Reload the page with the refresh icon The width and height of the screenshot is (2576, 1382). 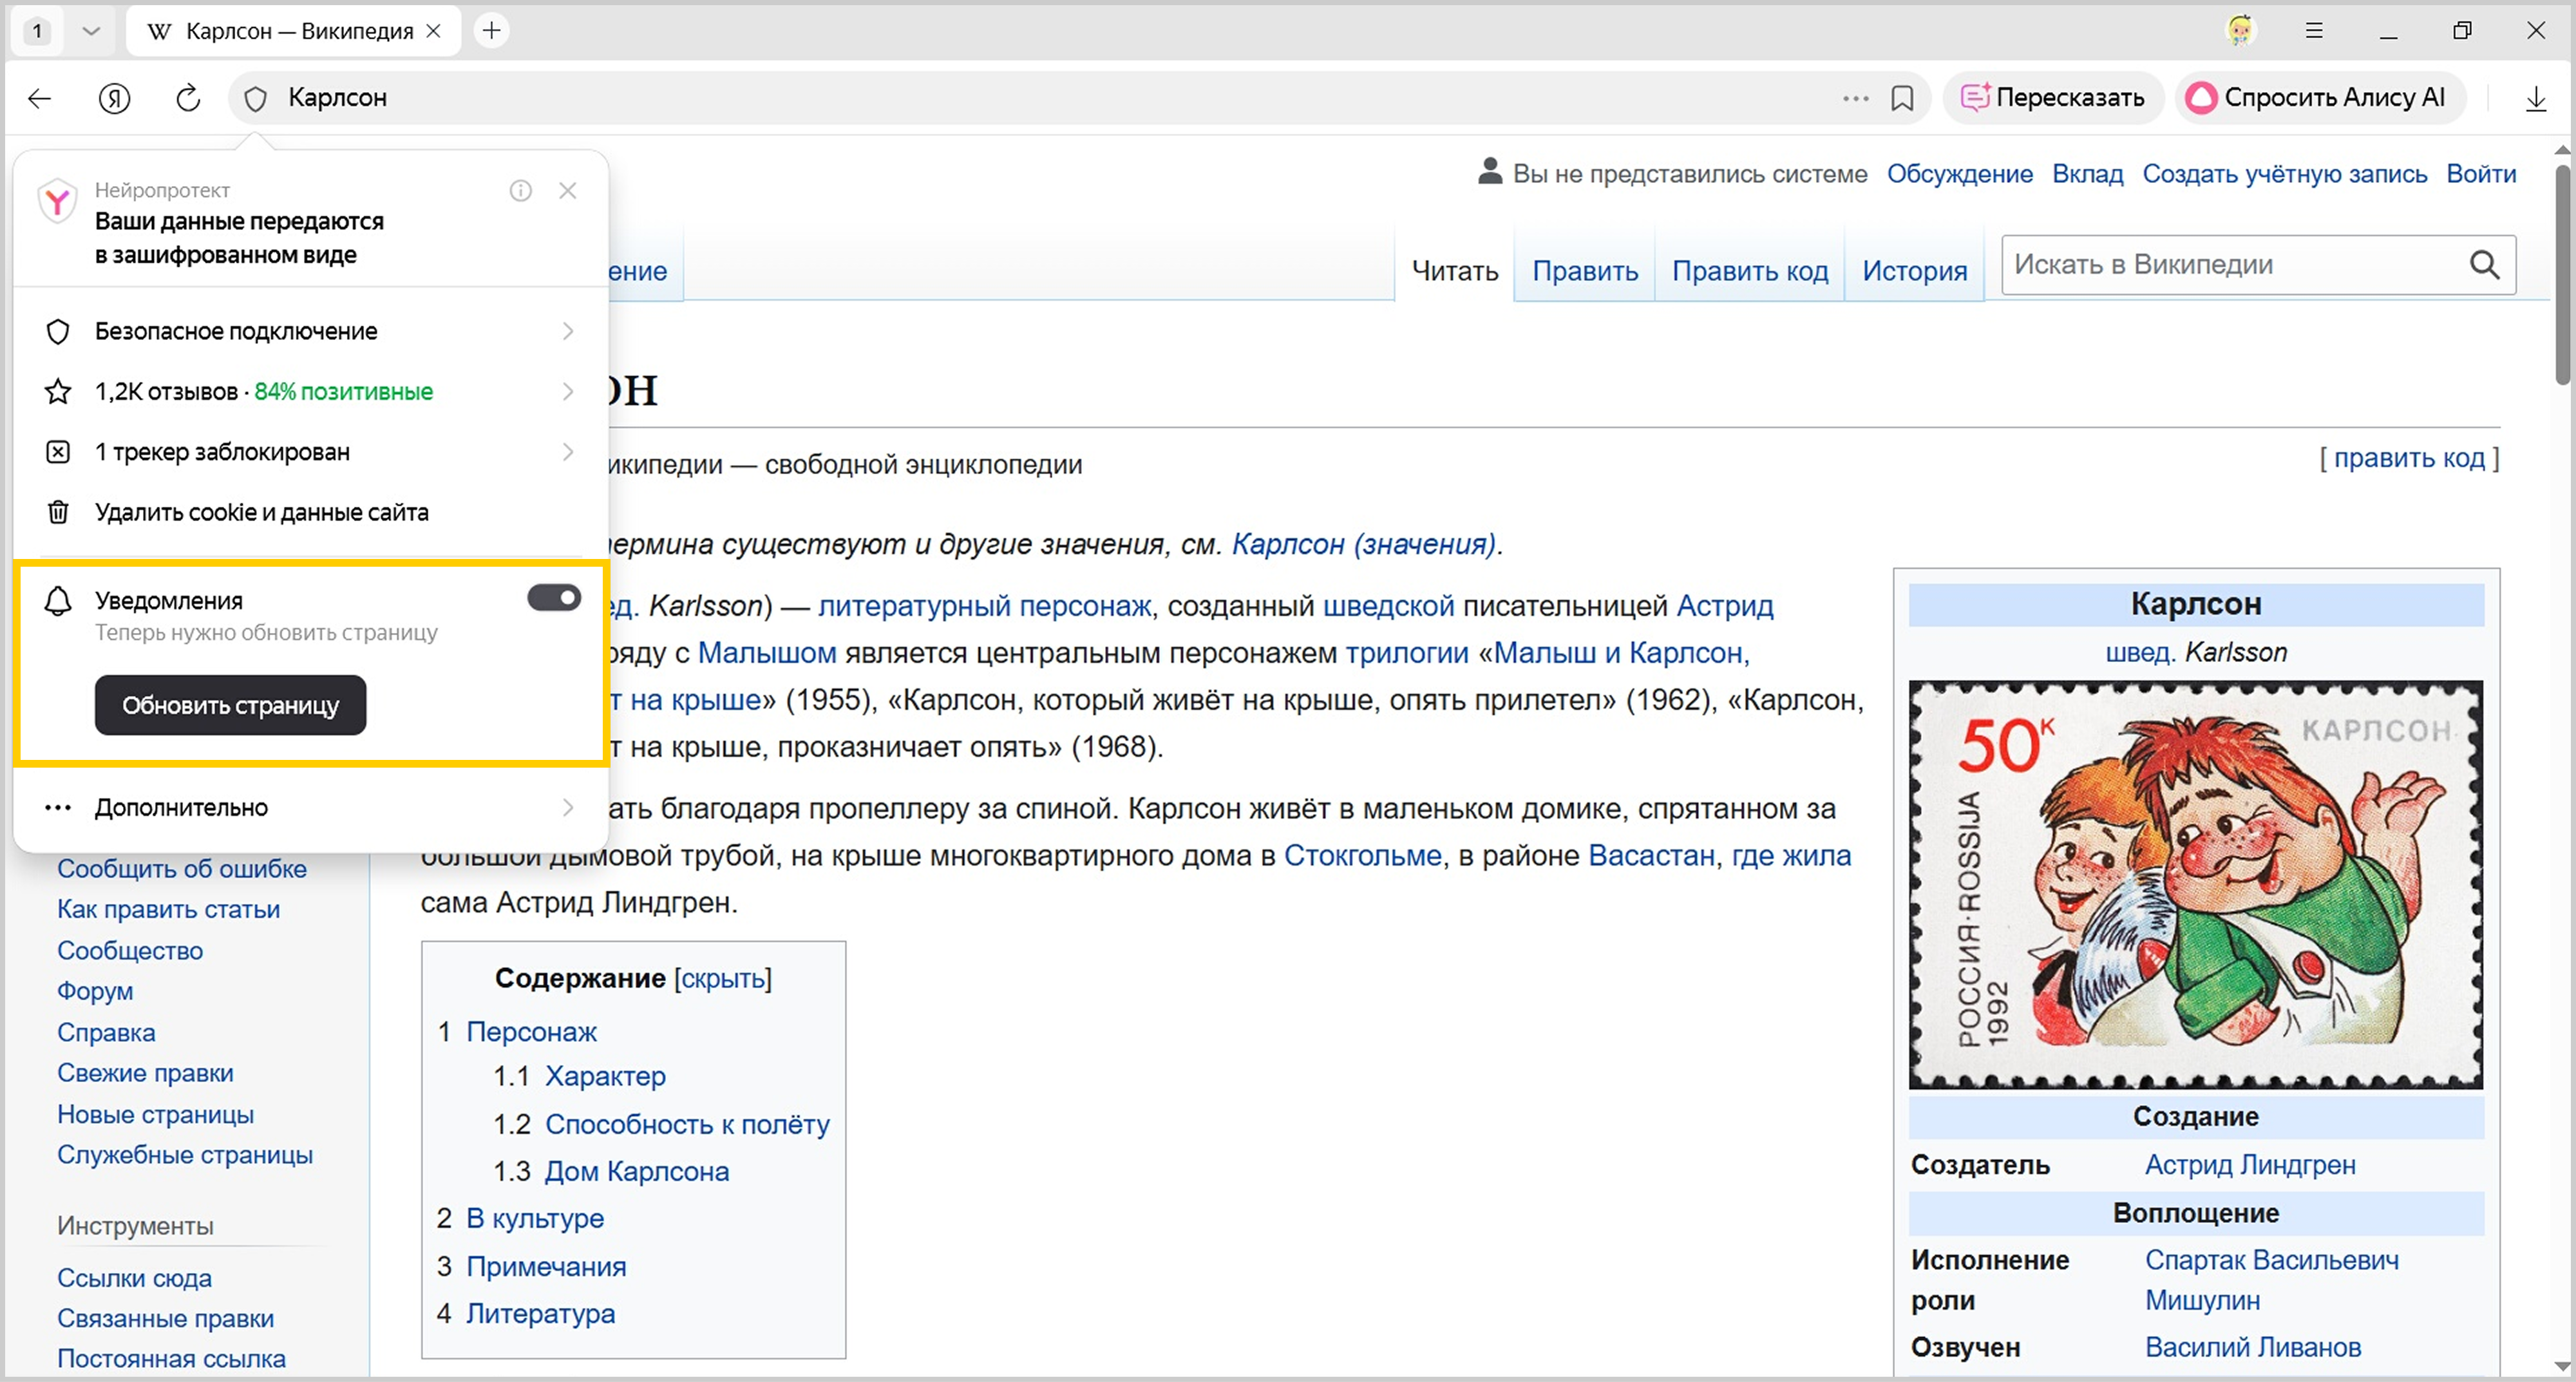click(x=188, y=98)
